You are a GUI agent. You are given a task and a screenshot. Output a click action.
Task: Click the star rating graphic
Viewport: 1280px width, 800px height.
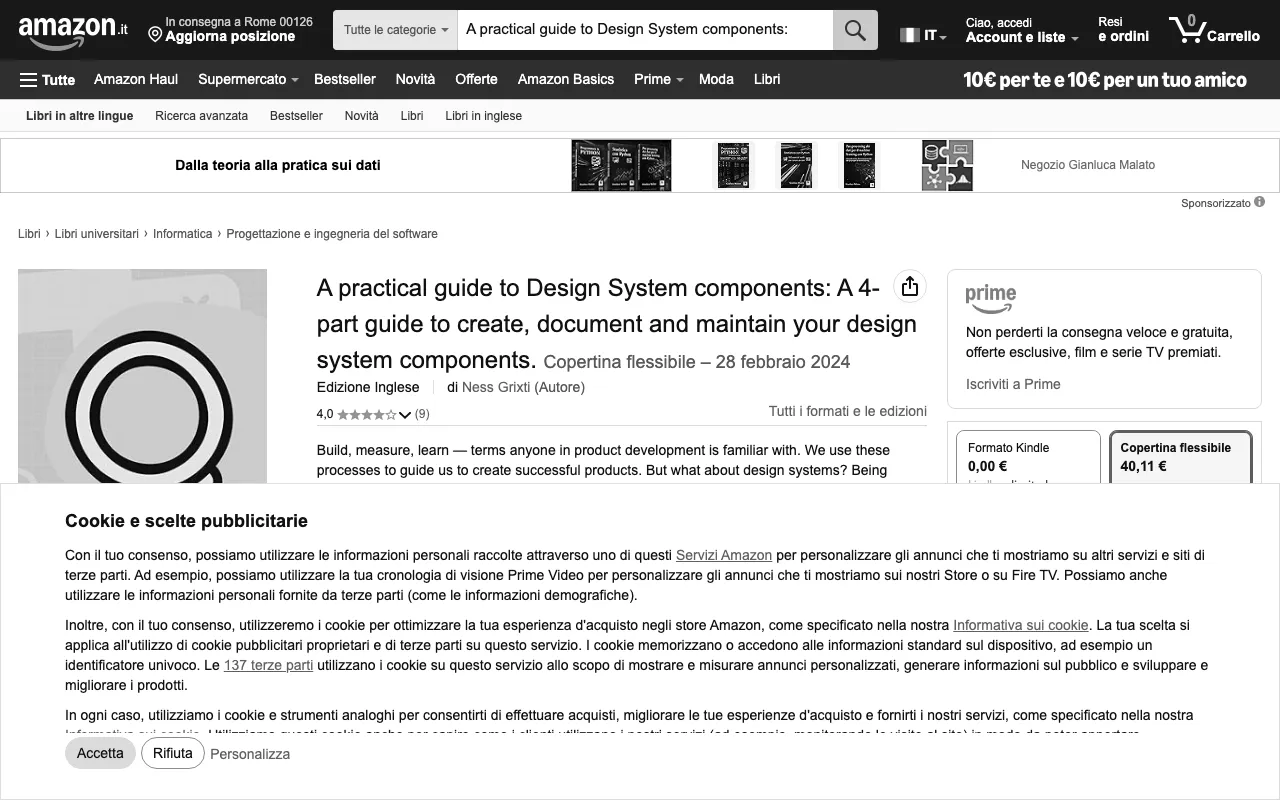(x=366, y=414)
